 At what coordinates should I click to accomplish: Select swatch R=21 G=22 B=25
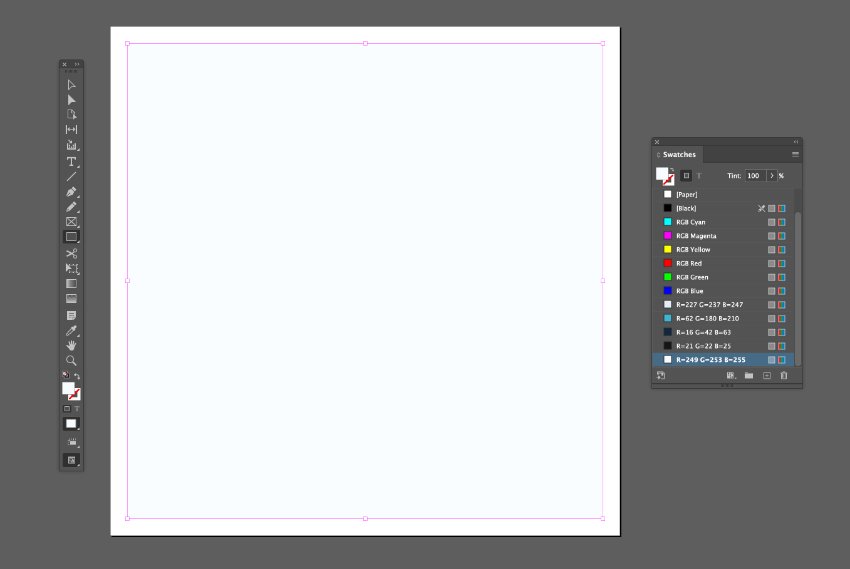click(x=724, y=346)
